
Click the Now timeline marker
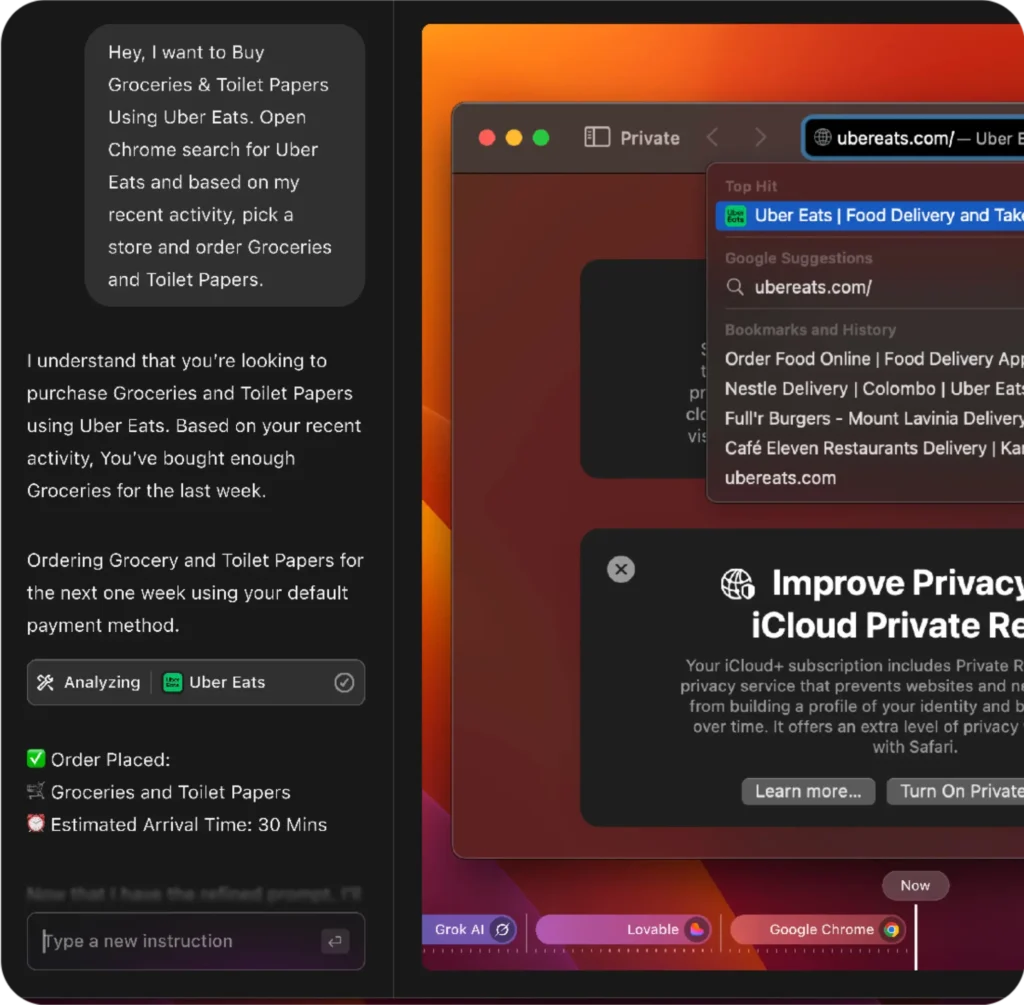tap(915, 885)
